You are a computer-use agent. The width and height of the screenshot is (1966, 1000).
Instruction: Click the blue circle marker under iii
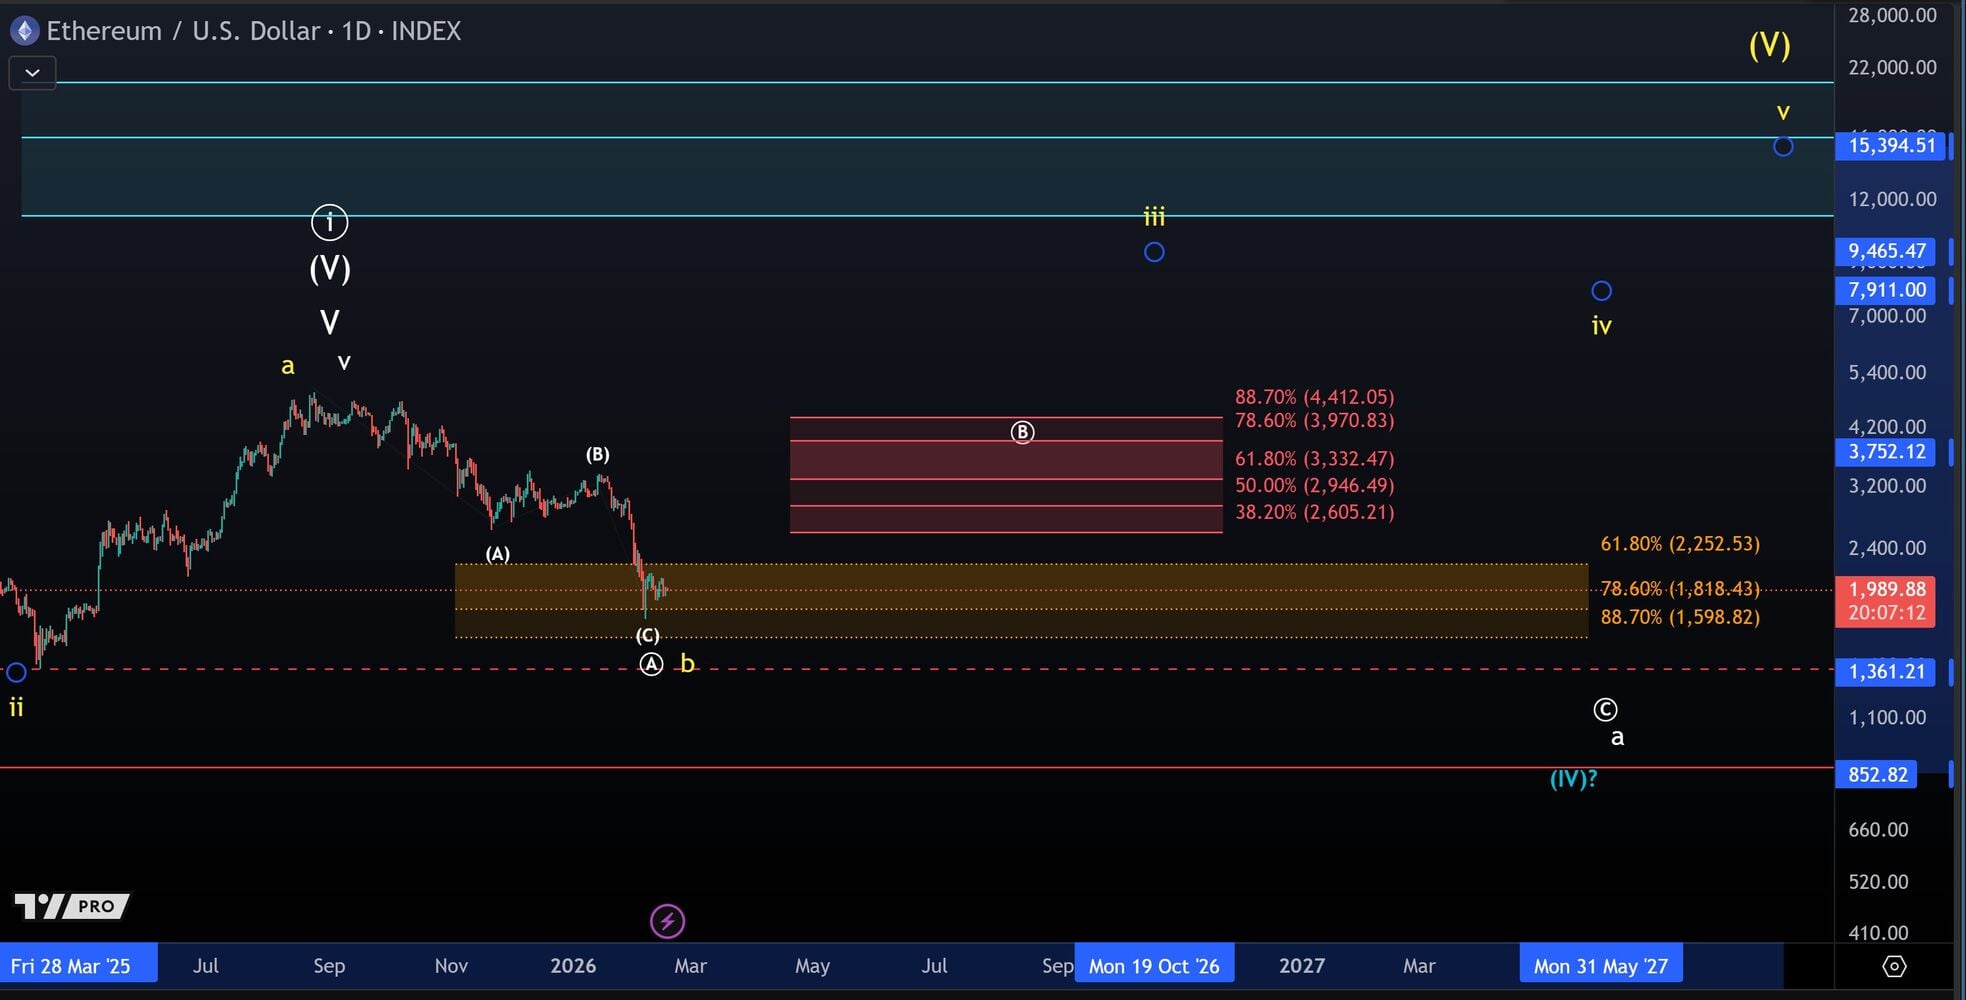pos(1154,252)
